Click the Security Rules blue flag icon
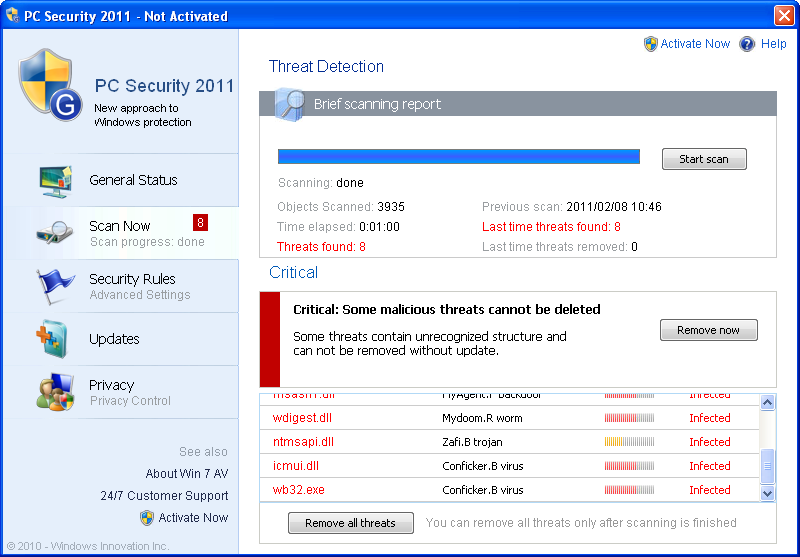The width and height of the screenshot is (800, 557). pos(55,287)
